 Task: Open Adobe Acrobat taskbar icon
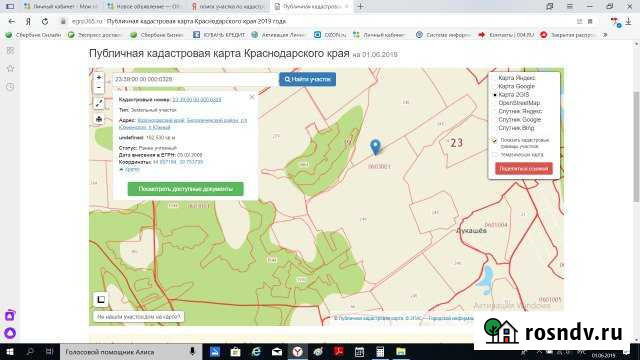(338, 351)
